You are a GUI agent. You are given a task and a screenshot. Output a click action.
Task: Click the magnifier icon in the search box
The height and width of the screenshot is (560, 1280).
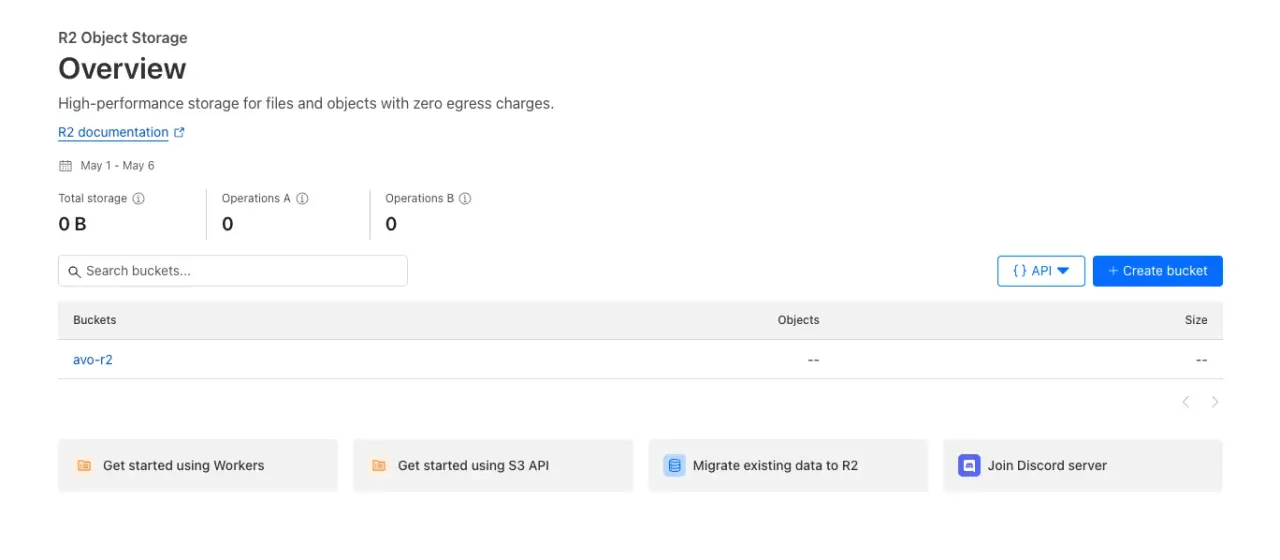coord(75,271)
